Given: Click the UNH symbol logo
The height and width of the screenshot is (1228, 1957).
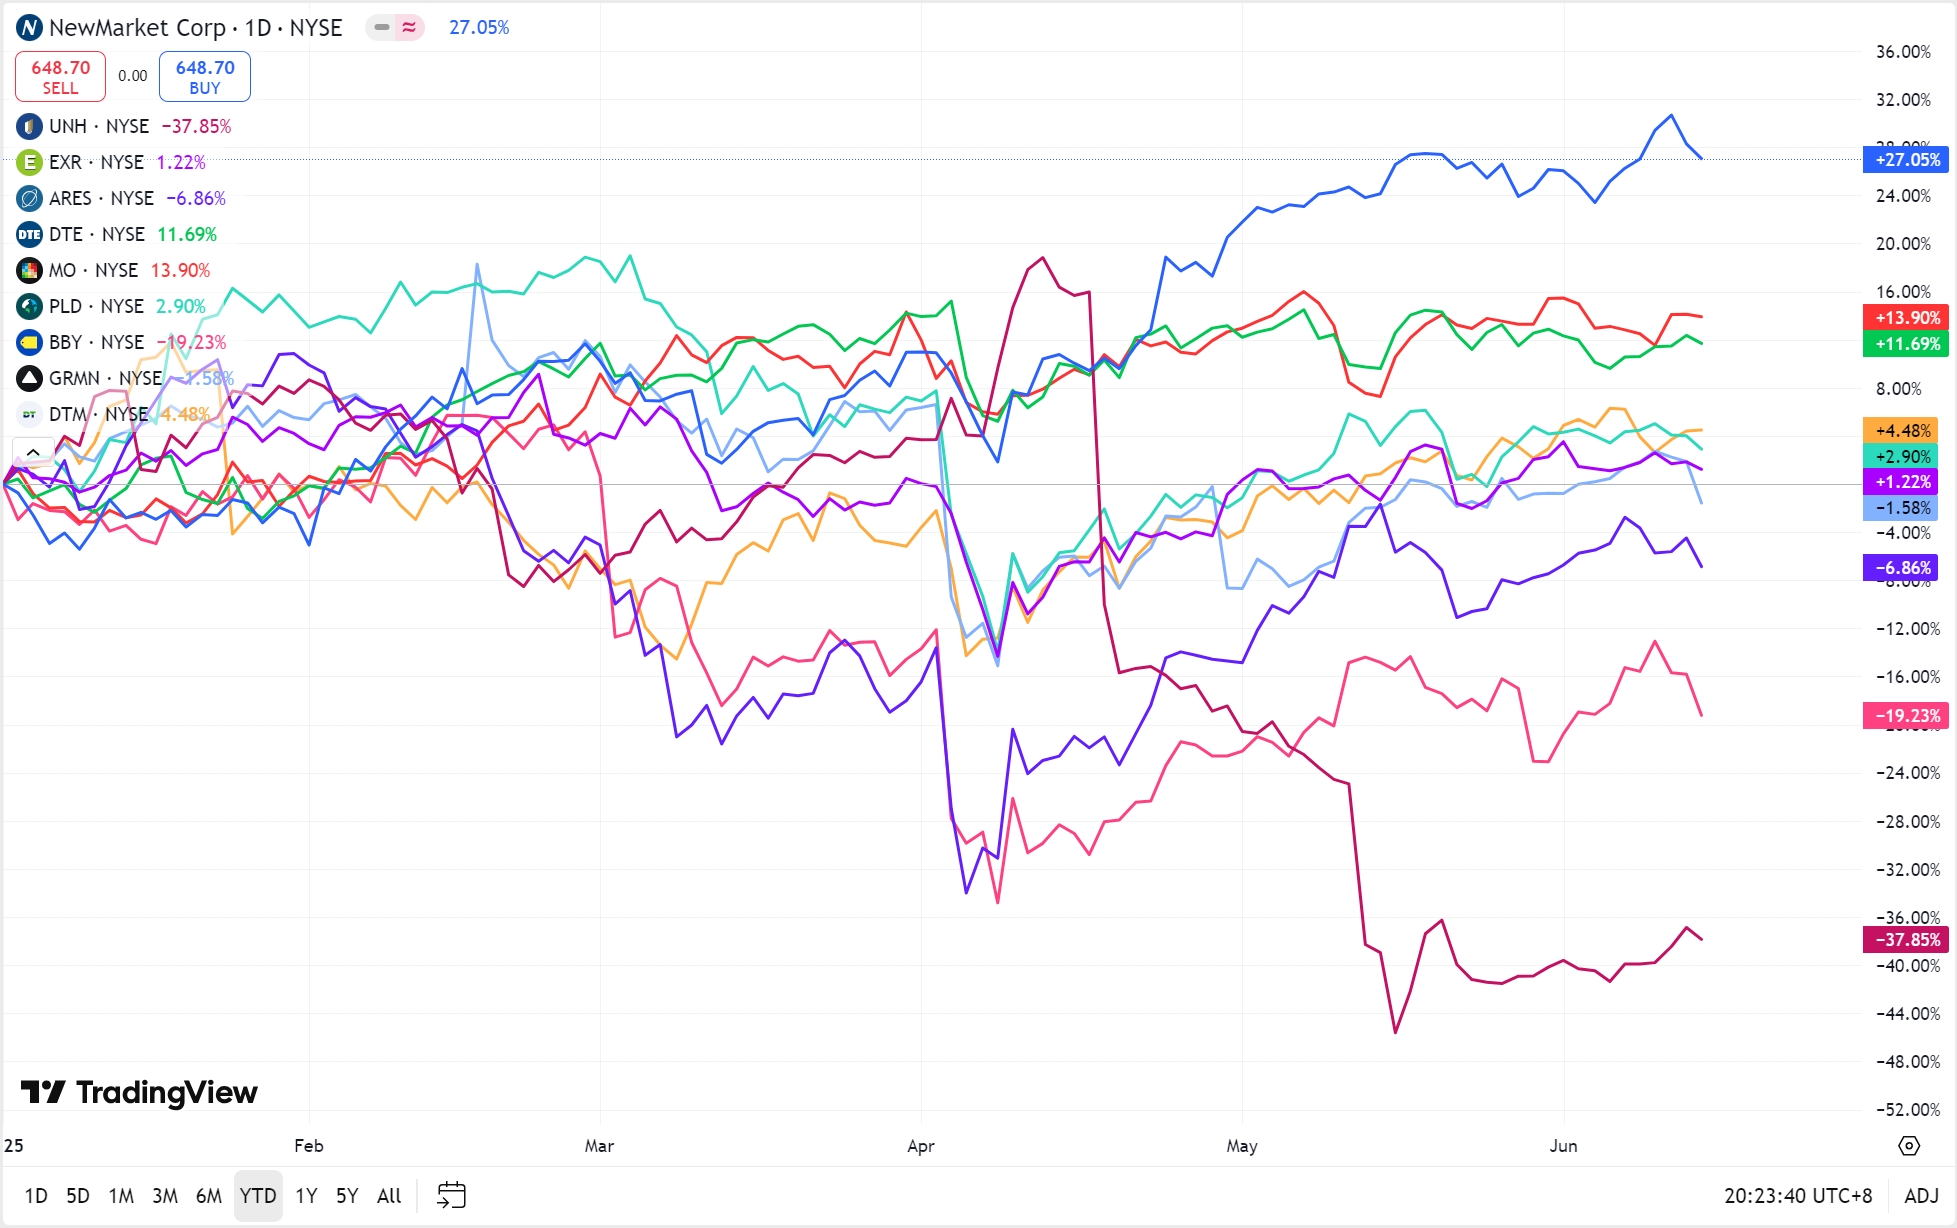Looking at the screenshot, I should pos(30,126).
